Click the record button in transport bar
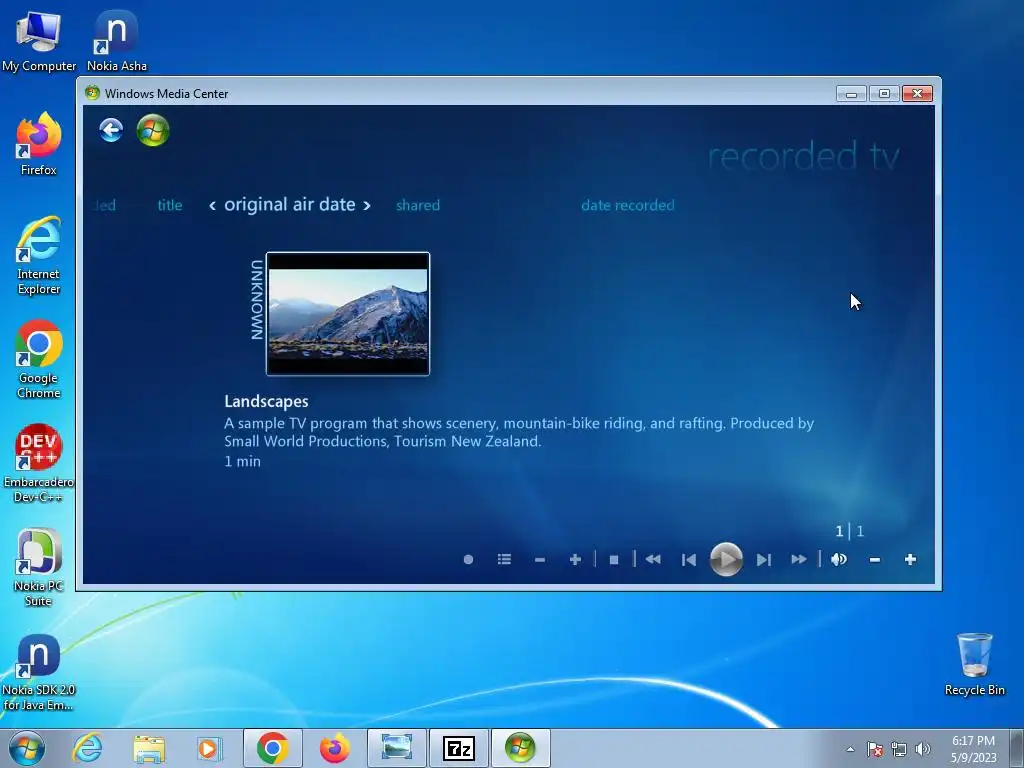This screenshot has height=768, width=1024. click(468, 560)
